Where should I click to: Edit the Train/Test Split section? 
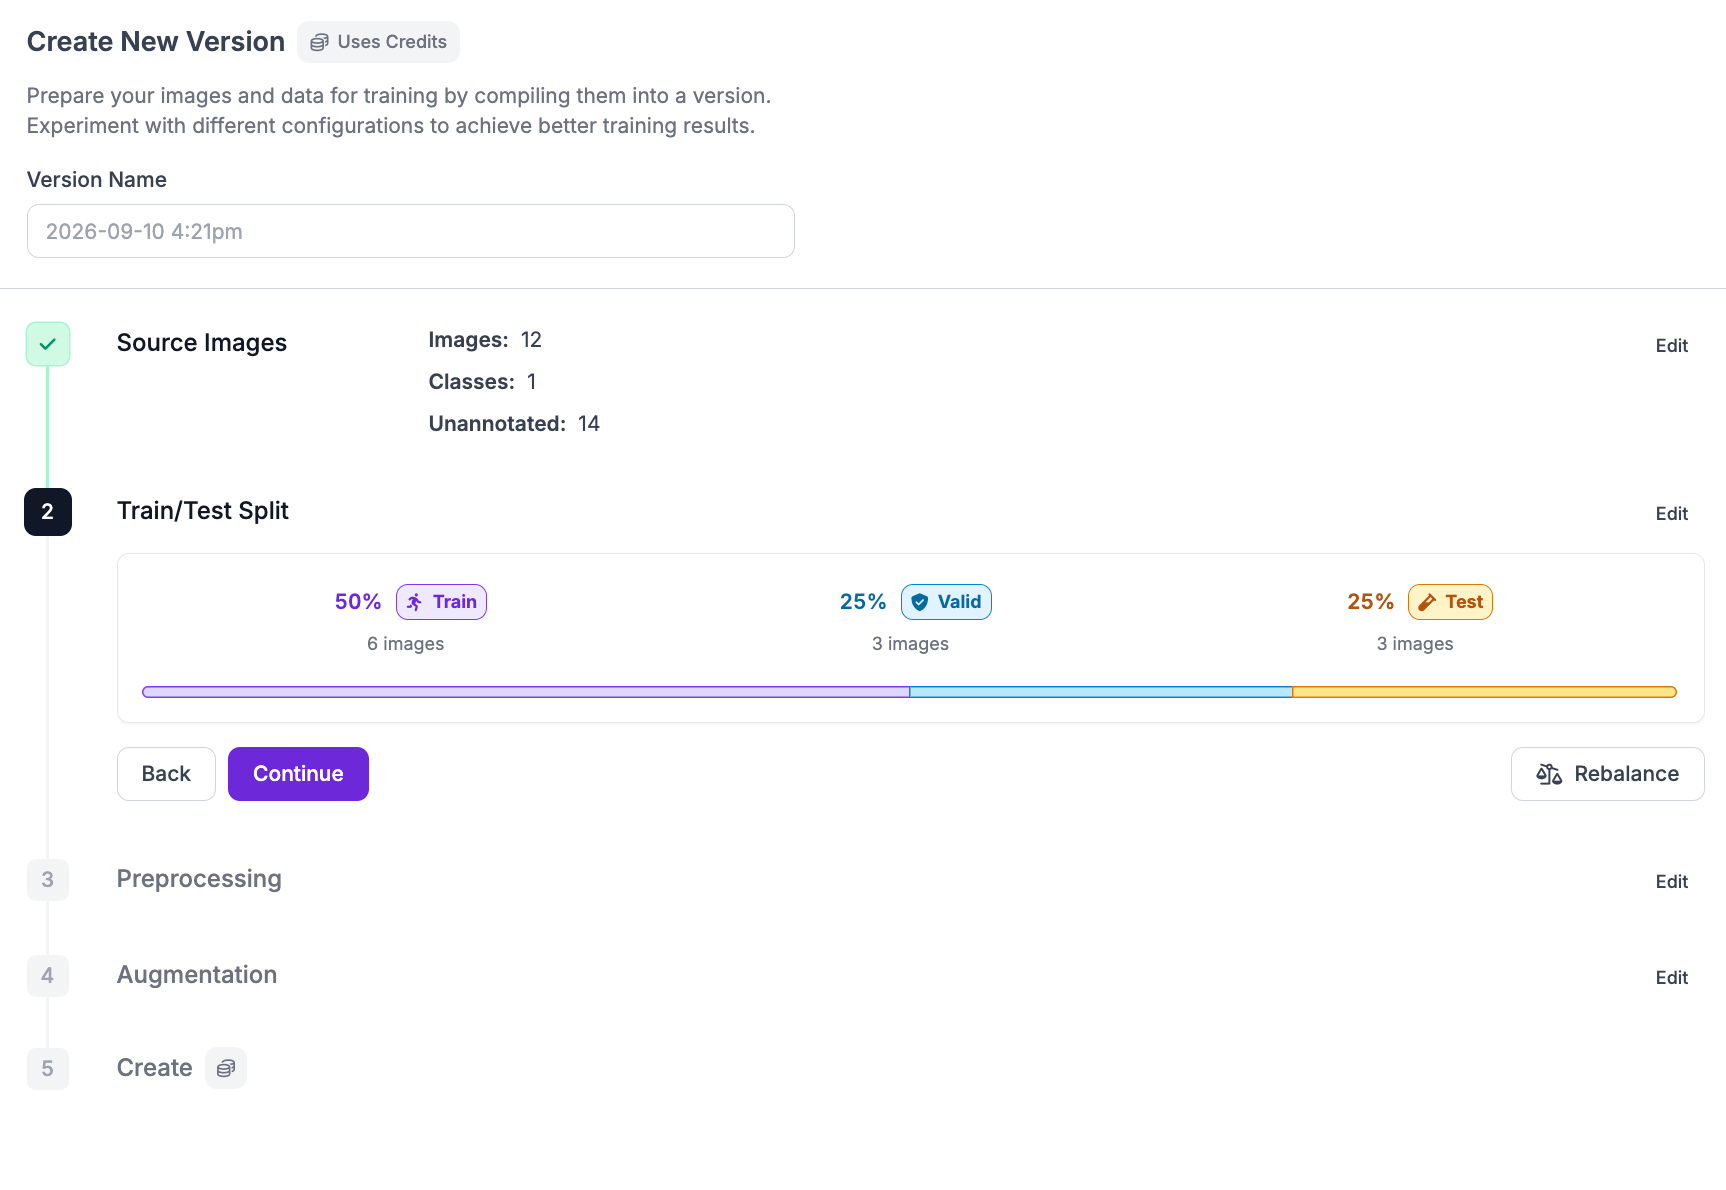[x=1672, y=514]
